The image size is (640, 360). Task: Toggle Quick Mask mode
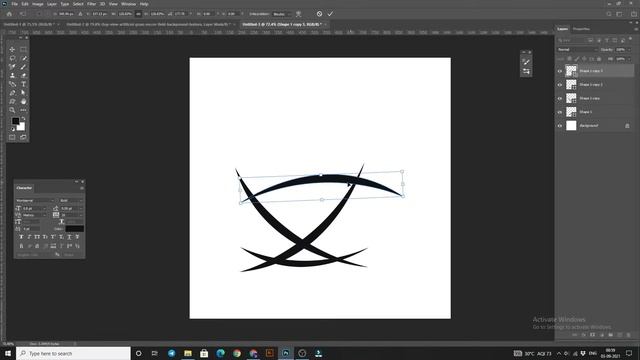pyautogui.click(x=12, y=138)
